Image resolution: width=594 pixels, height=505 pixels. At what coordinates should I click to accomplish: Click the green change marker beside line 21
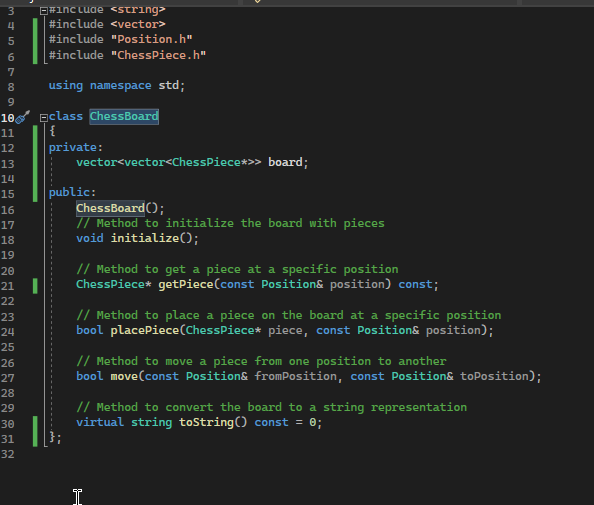point(35,286)
